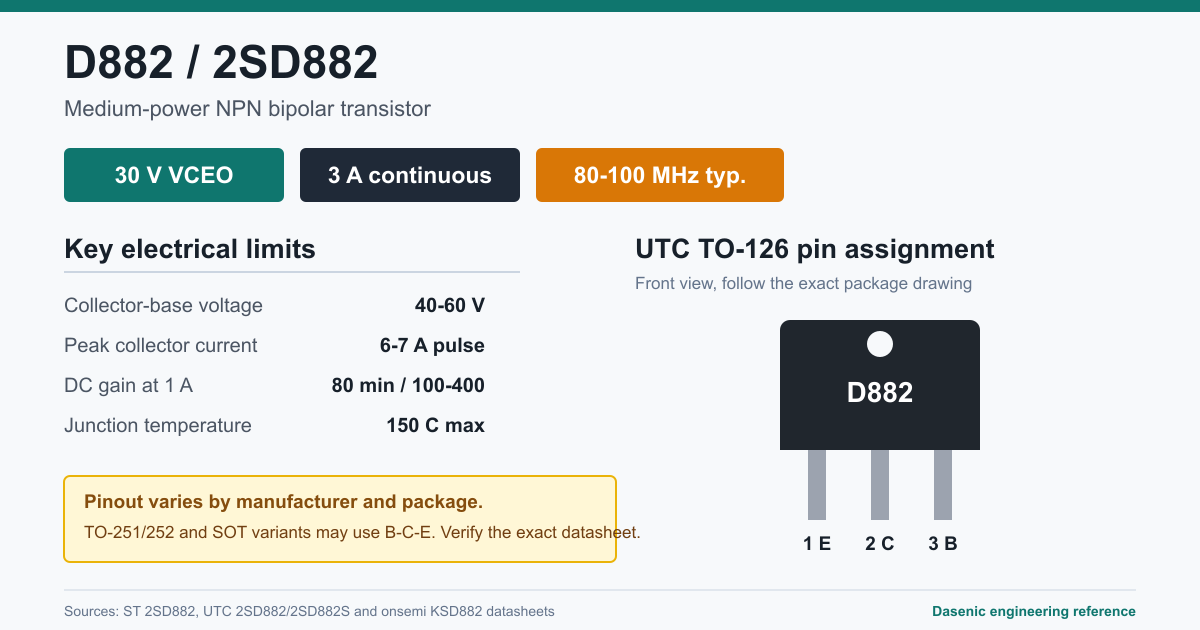Click the Medium-power NPN bipolar transistor subtitle
The height and width of the screenshot is (630, 1200).
pyautogui.click(x=247, y=109)
